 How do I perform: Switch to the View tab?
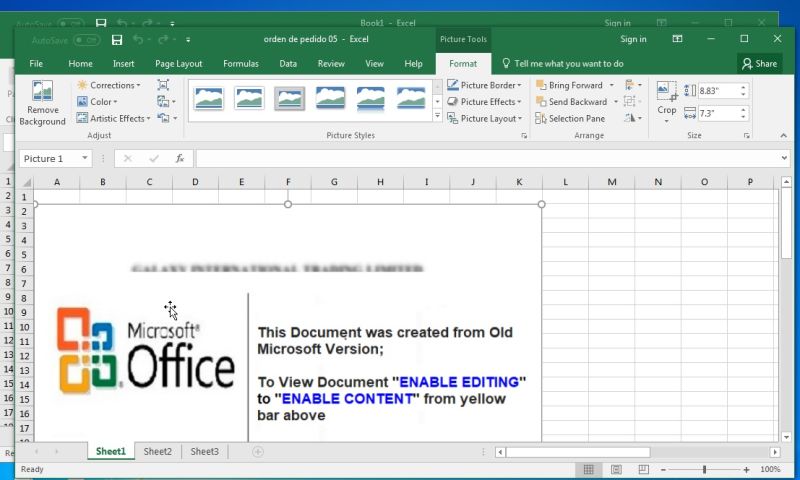[x=374, y=64]
